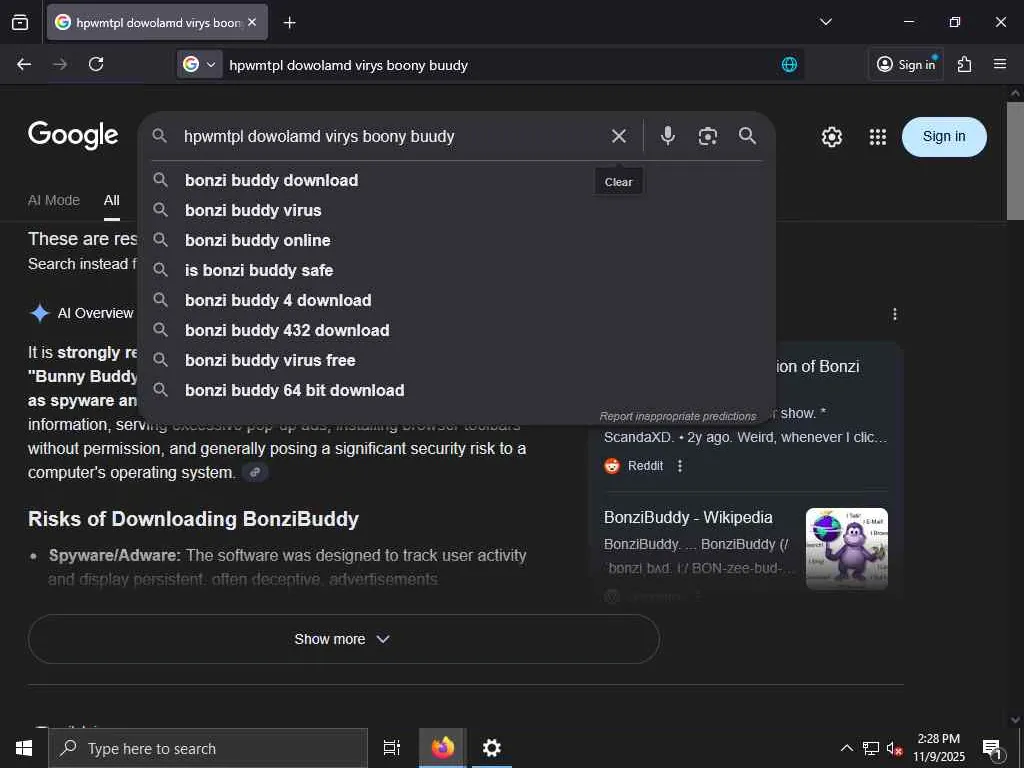Open the Firefox hamburger application menu
The width and height of the screenshot is (1024, 768).
click(1000, 64)
